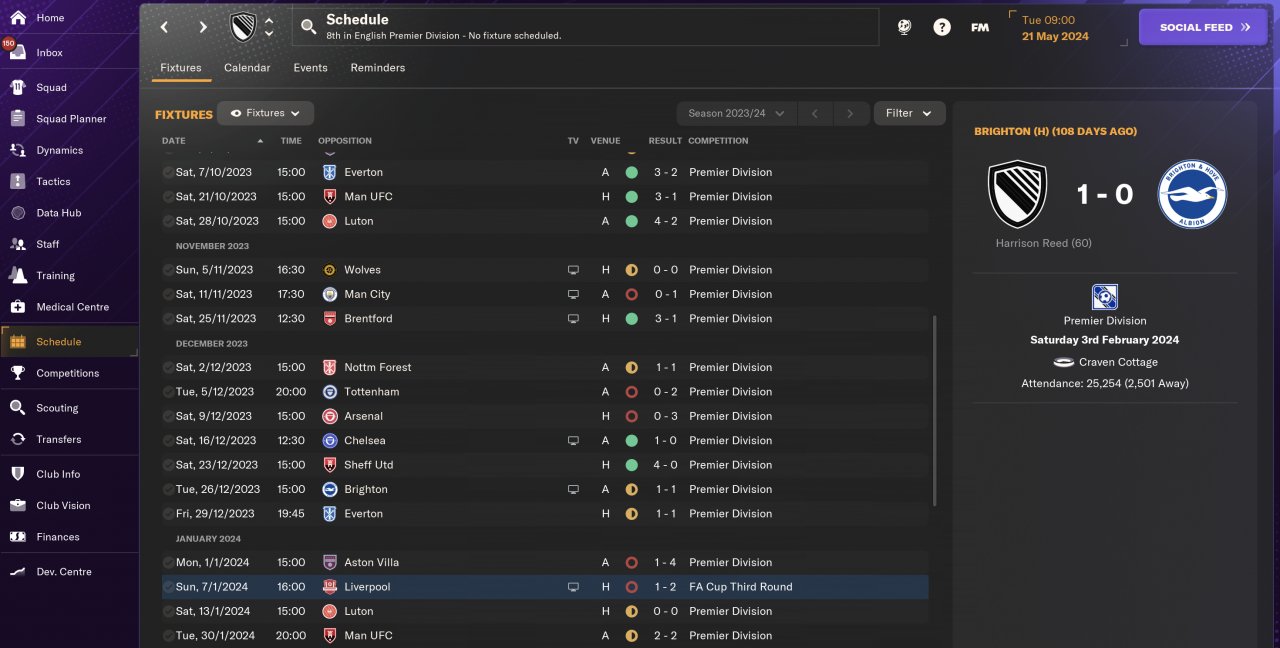Open the Tactics sidebar icon
1280x648 pixels.
tap(17, 181)
